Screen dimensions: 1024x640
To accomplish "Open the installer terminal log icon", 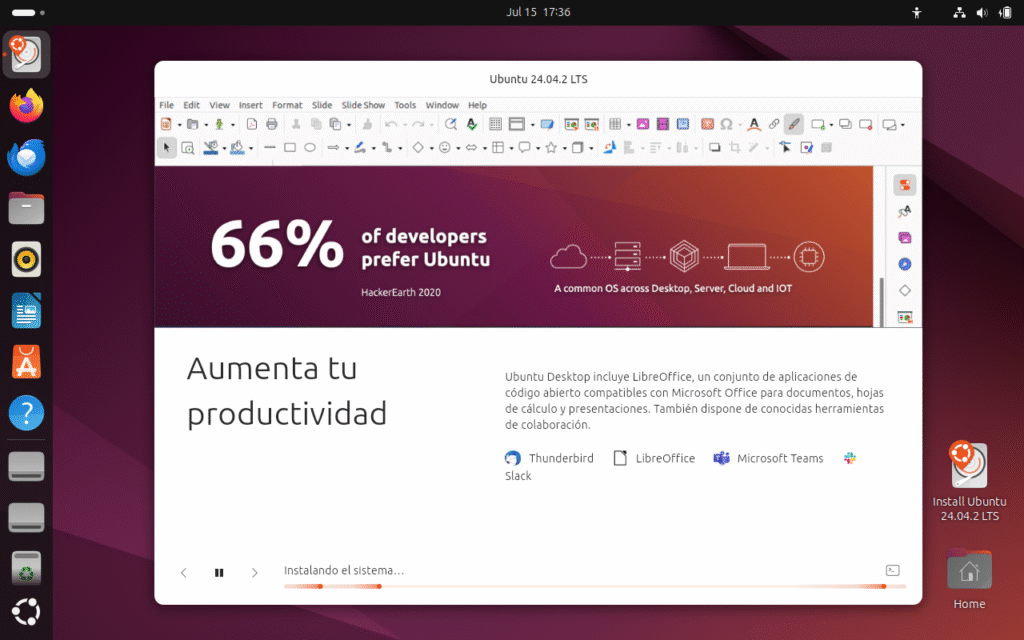I will click(x=892, y=571).
